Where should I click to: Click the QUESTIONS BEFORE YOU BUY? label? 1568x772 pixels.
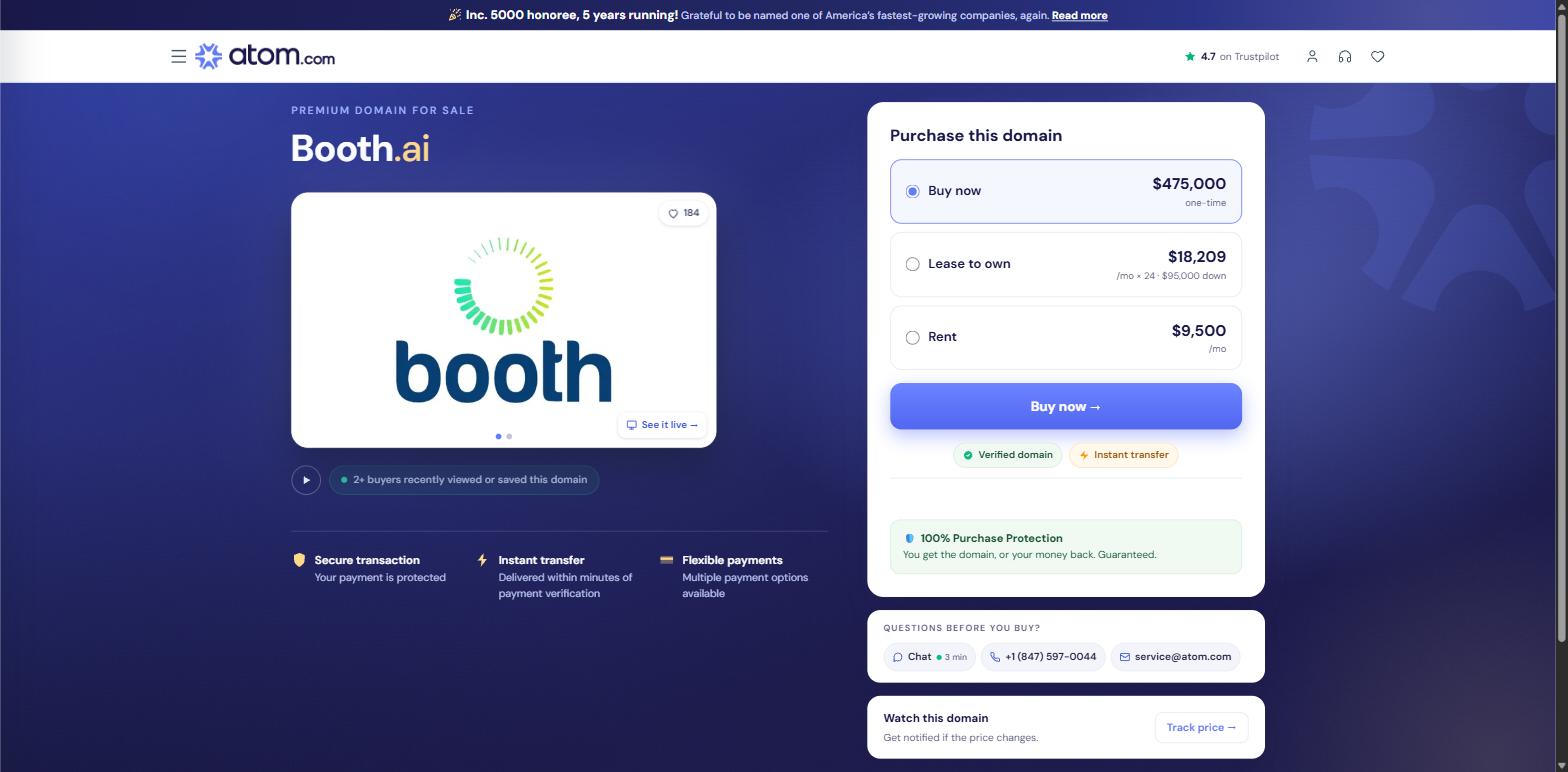pos(962,628)
